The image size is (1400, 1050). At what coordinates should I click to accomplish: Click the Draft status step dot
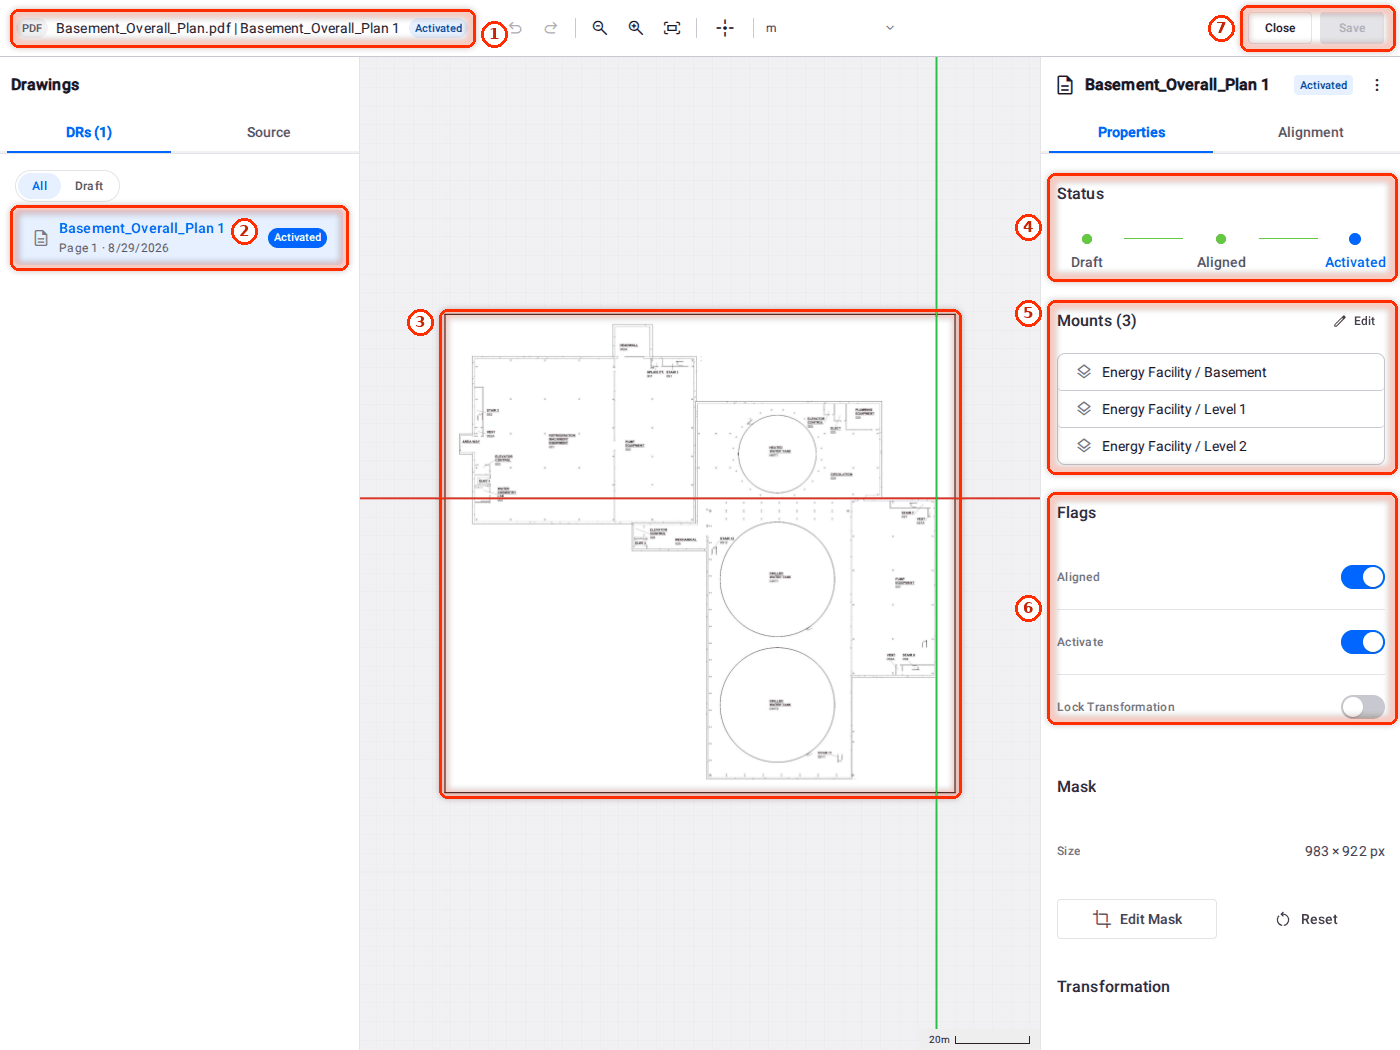pyautogui.click(x=1087, y=239)
